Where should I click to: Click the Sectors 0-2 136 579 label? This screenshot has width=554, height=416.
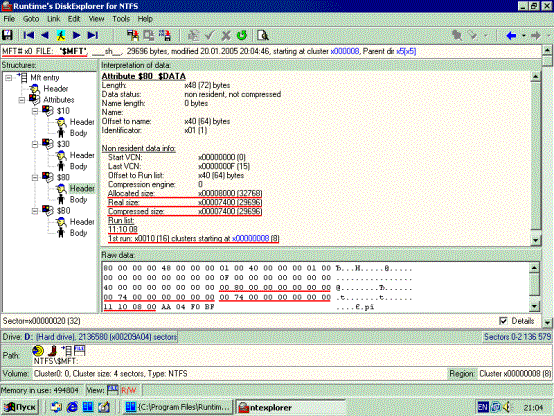(517, 337)
